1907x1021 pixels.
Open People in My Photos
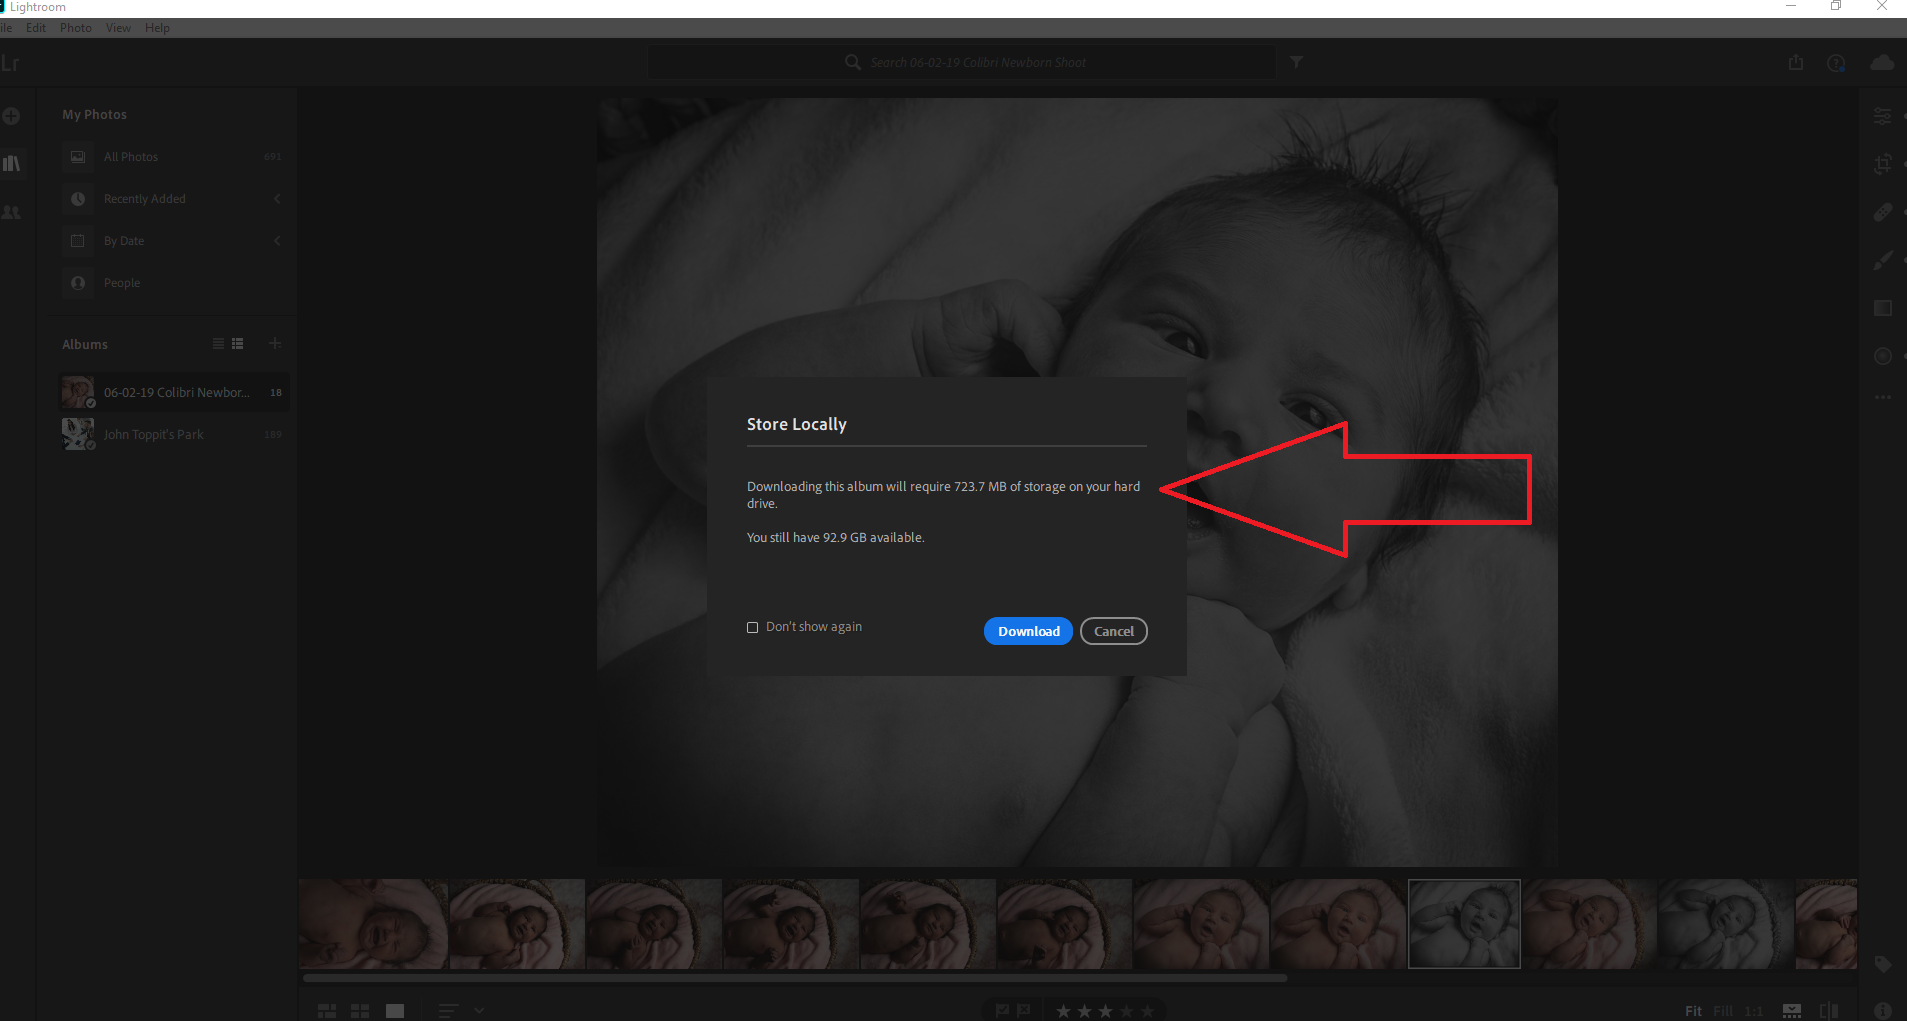(173, 283)
